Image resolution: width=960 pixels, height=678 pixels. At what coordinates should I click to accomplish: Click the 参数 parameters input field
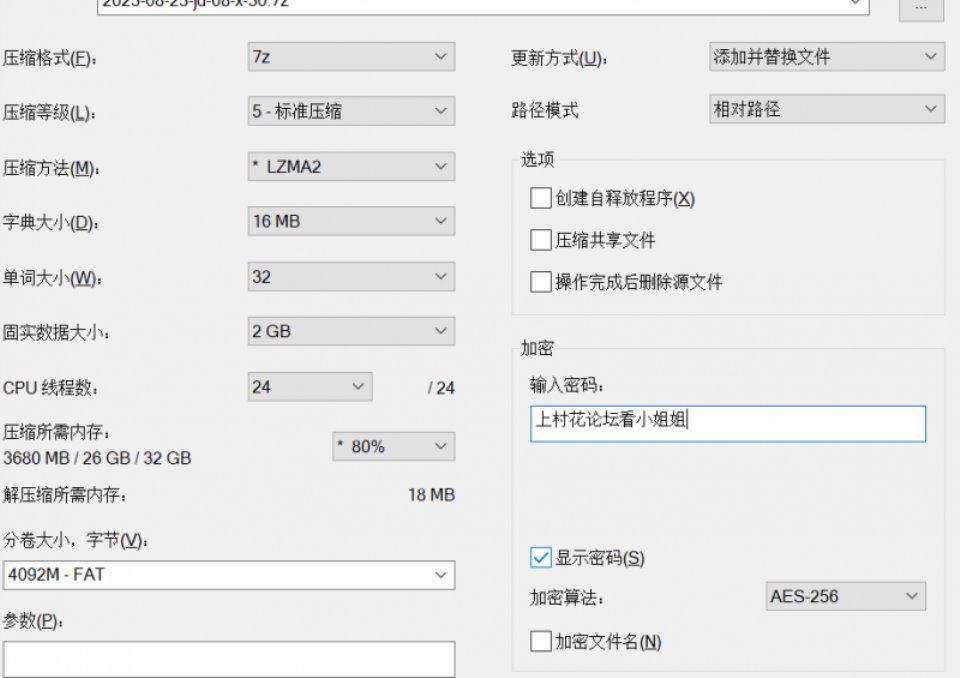click(229, 659)
